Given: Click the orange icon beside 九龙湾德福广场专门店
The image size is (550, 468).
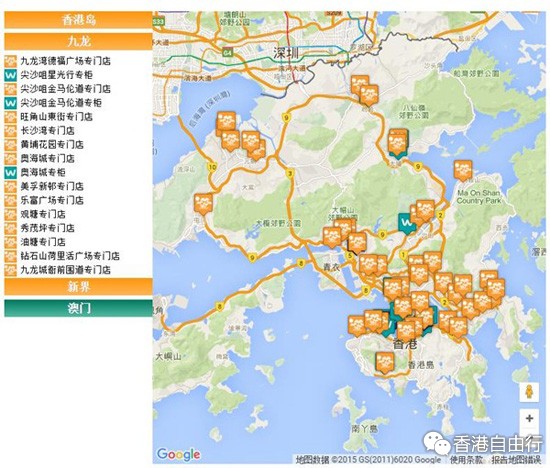Looking at the screenshot, I should coord(11,61).
